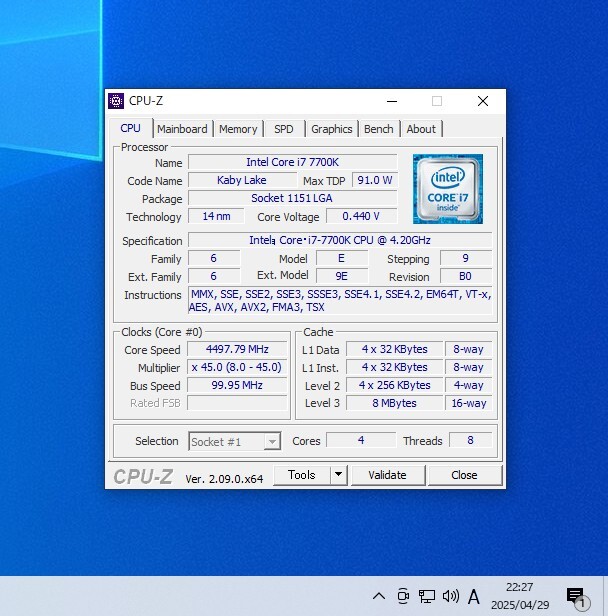Click the Revision value B0

click(465, 276)
